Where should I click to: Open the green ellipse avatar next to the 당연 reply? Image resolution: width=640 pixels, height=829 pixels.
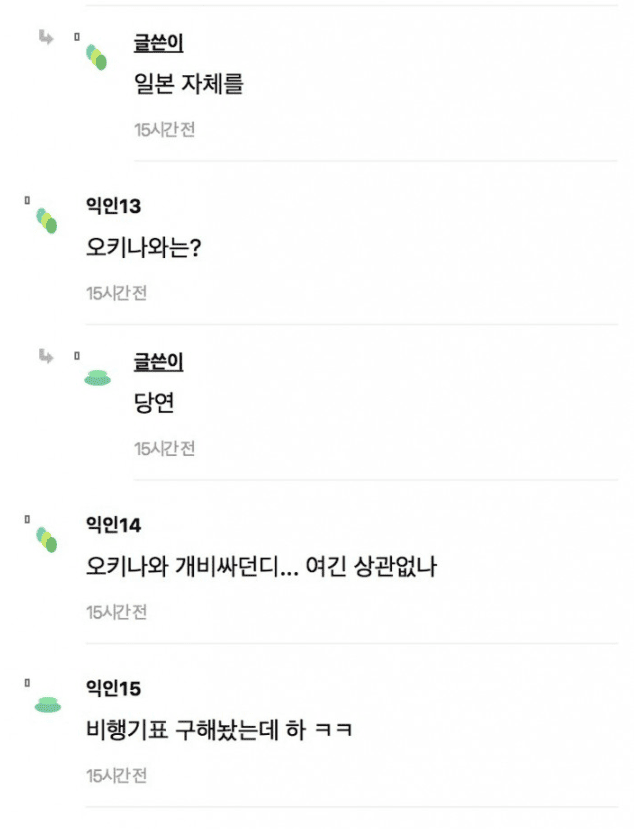click(97, 377)
